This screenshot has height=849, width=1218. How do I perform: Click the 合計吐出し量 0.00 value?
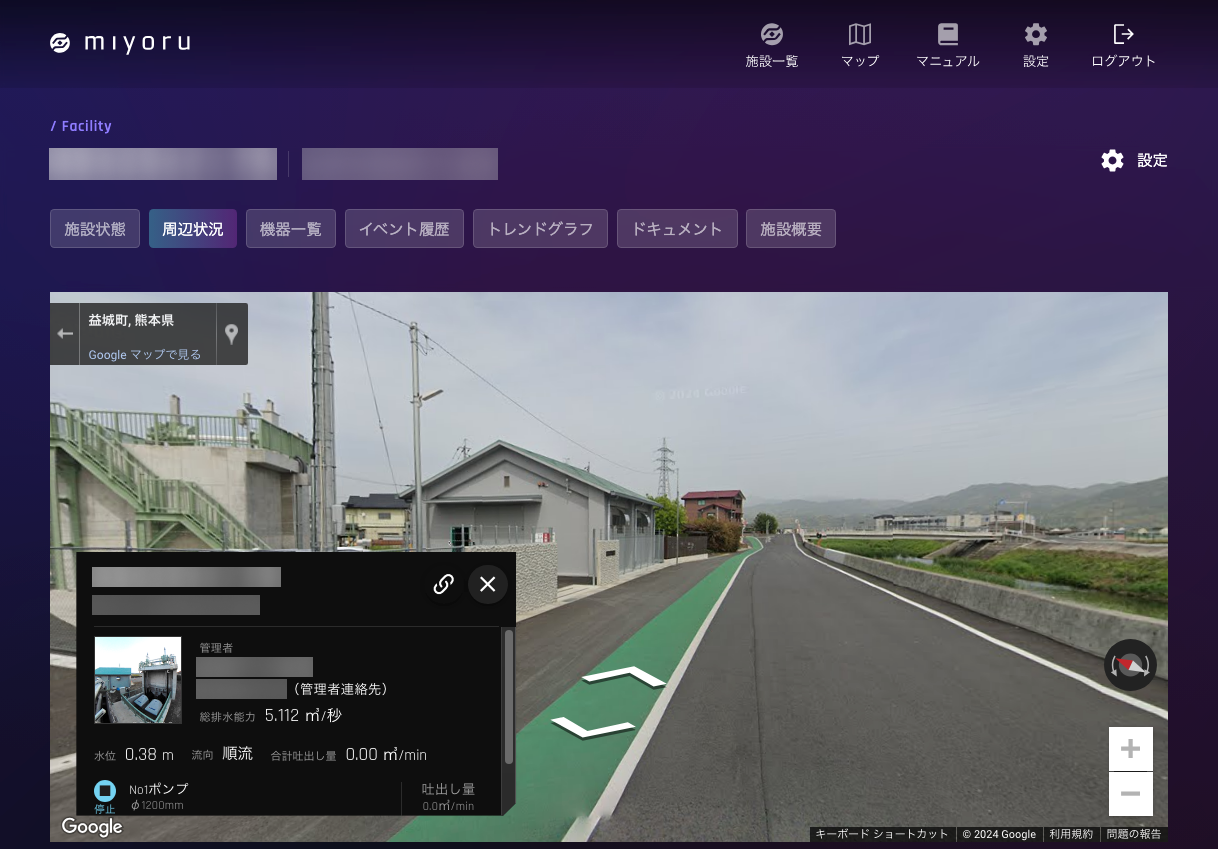[x=386, y=754]
